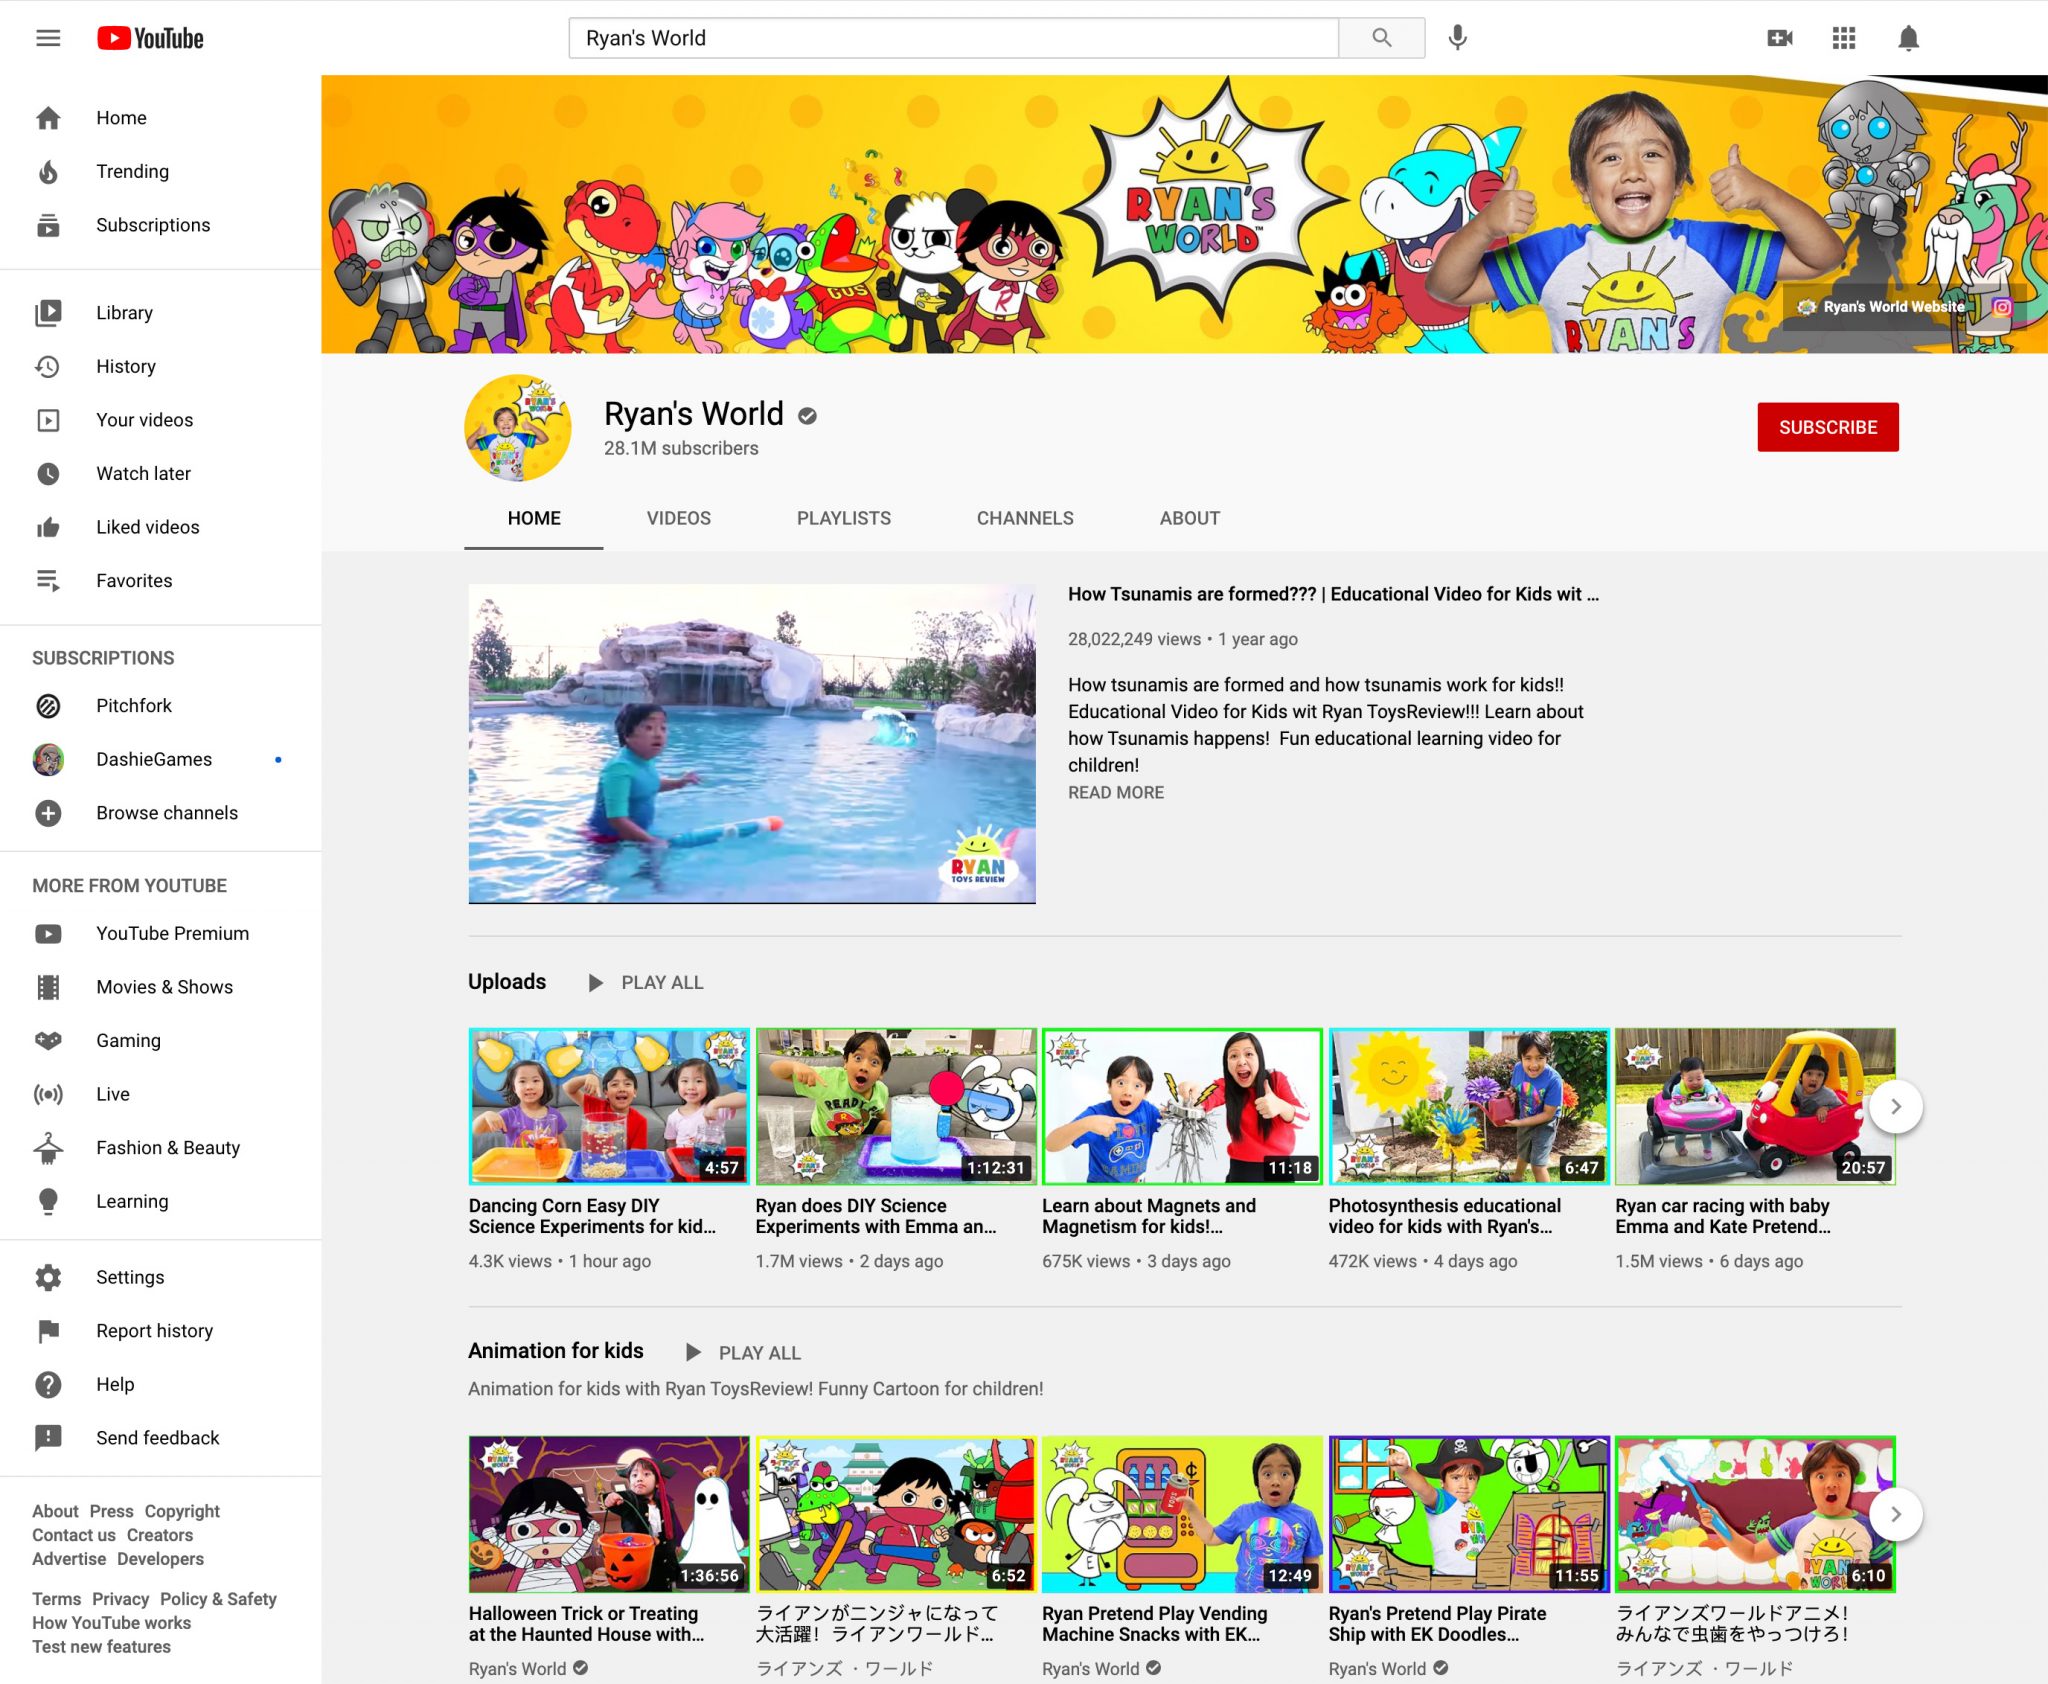Go to Trending in sidebar

(x=132, y=171)
